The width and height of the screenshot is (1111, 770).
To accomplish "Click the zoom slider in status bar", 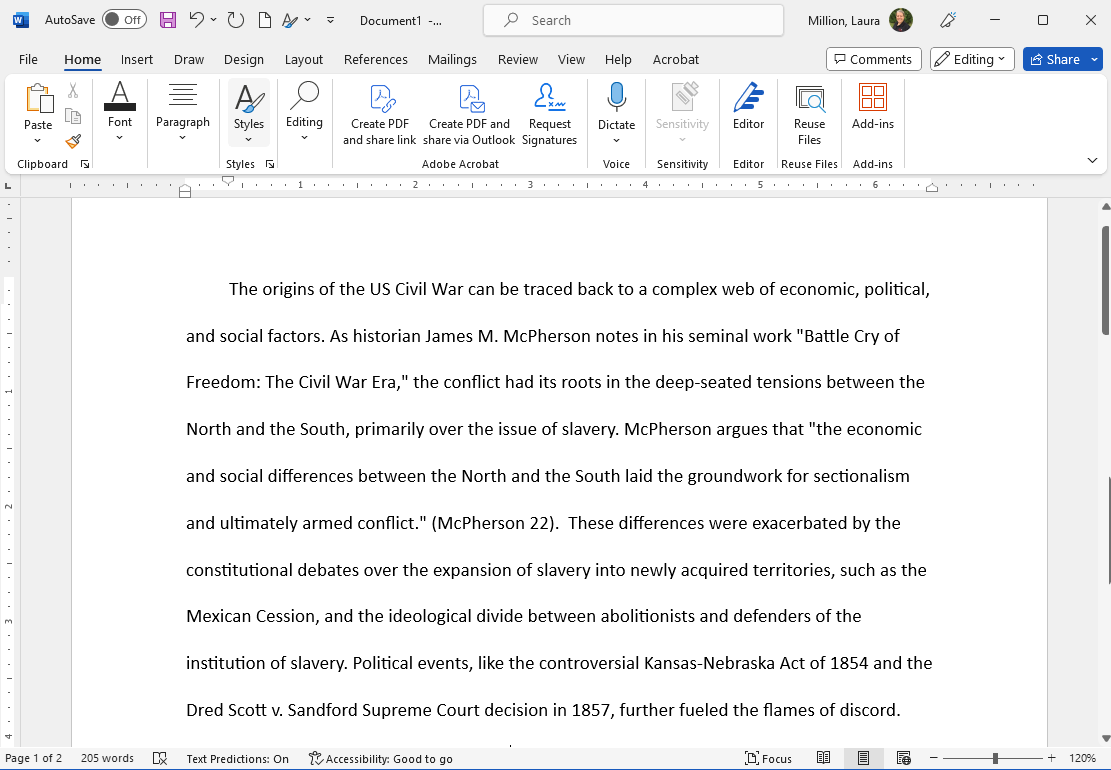I will pyautogui.click(x=994, y=758).
